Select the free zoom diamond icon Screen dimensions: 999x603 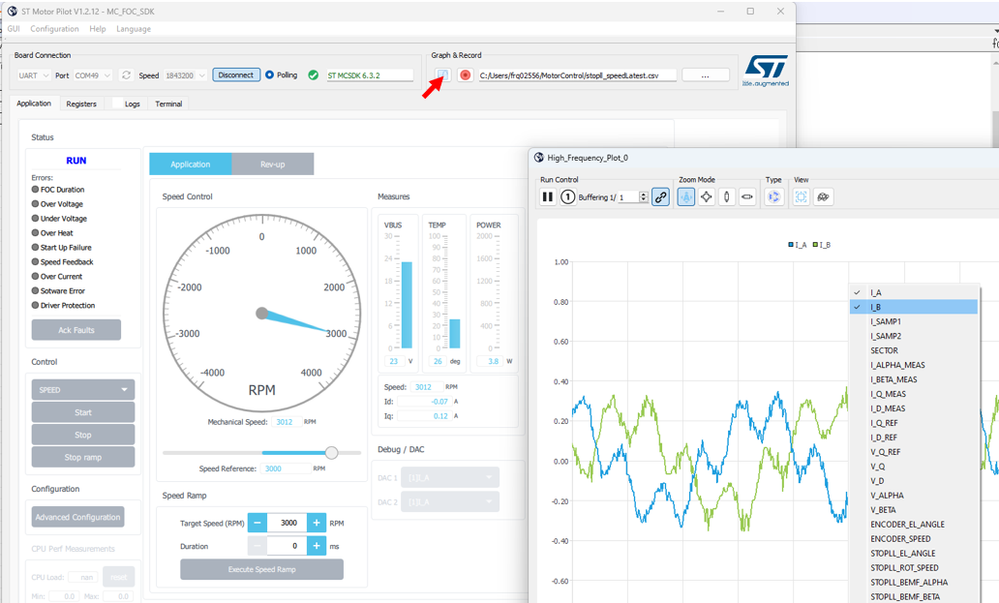706,197
